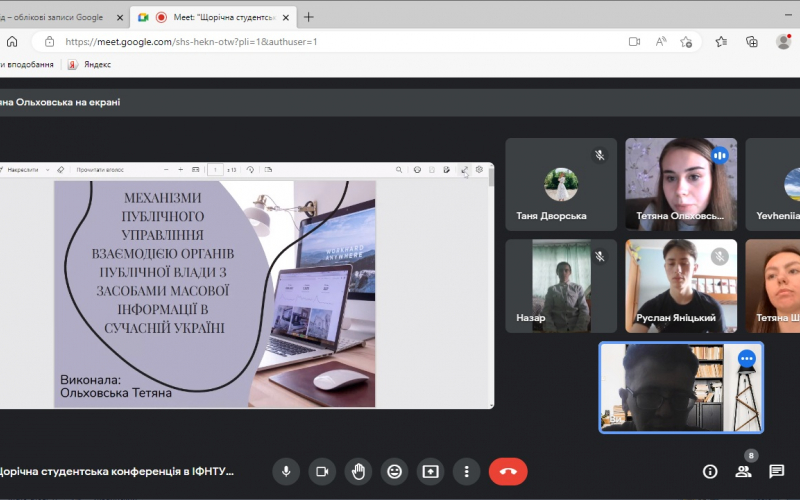
Task: Click the PDF page number field
Action: tap(215, 170)
